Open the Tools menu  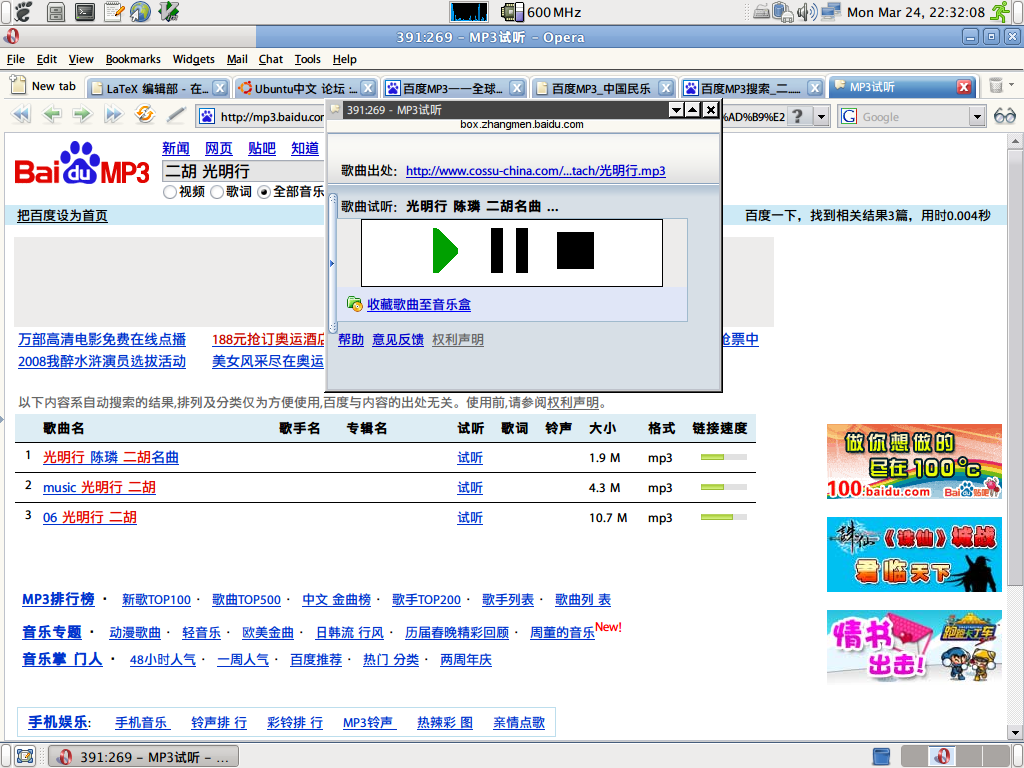click(x=308, y=59)
